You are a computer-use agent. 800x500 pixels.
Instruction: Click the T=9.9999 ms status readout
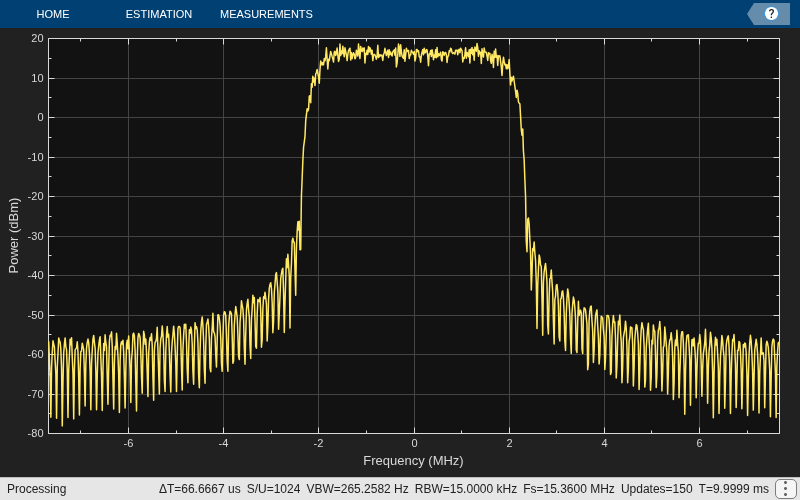[734, 489]
